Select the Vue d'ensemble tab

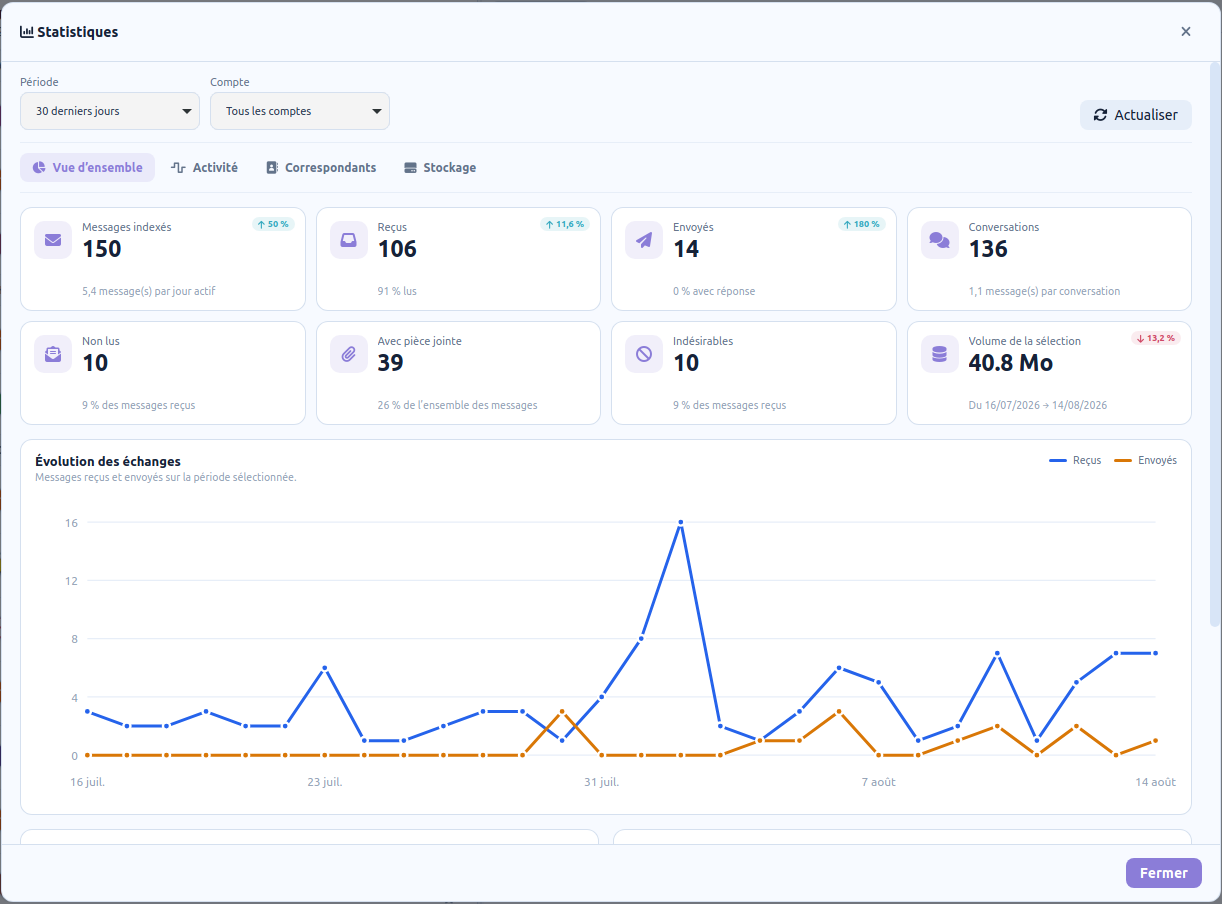pyautogui.click(x=87, y=168)
